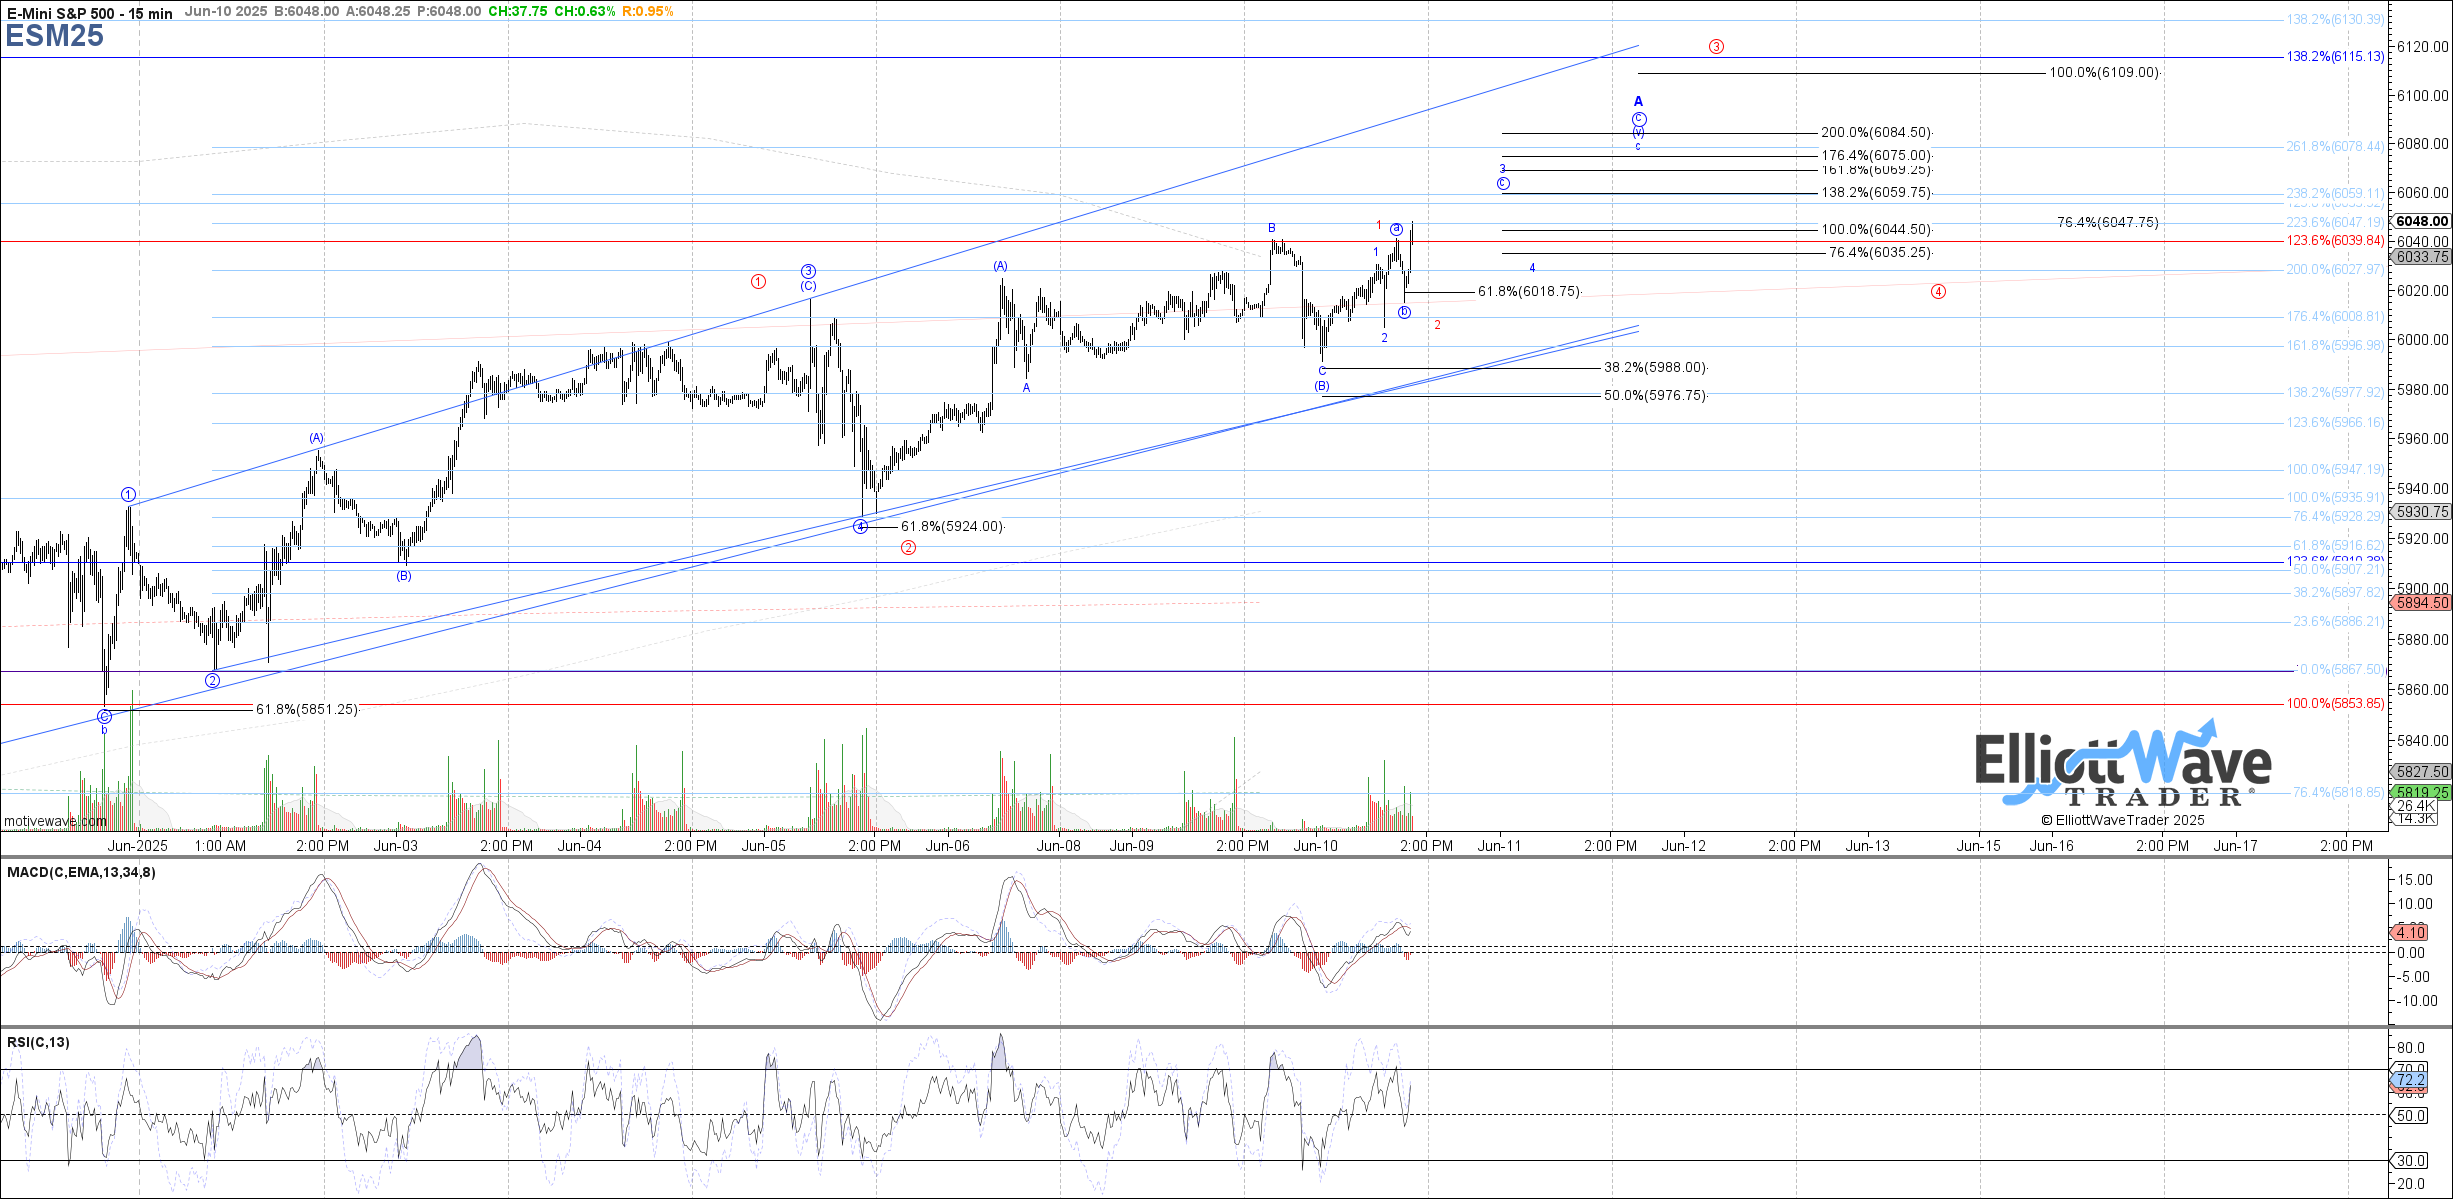
Task: Select the red circled 2 wave marker
Action: 908,548
